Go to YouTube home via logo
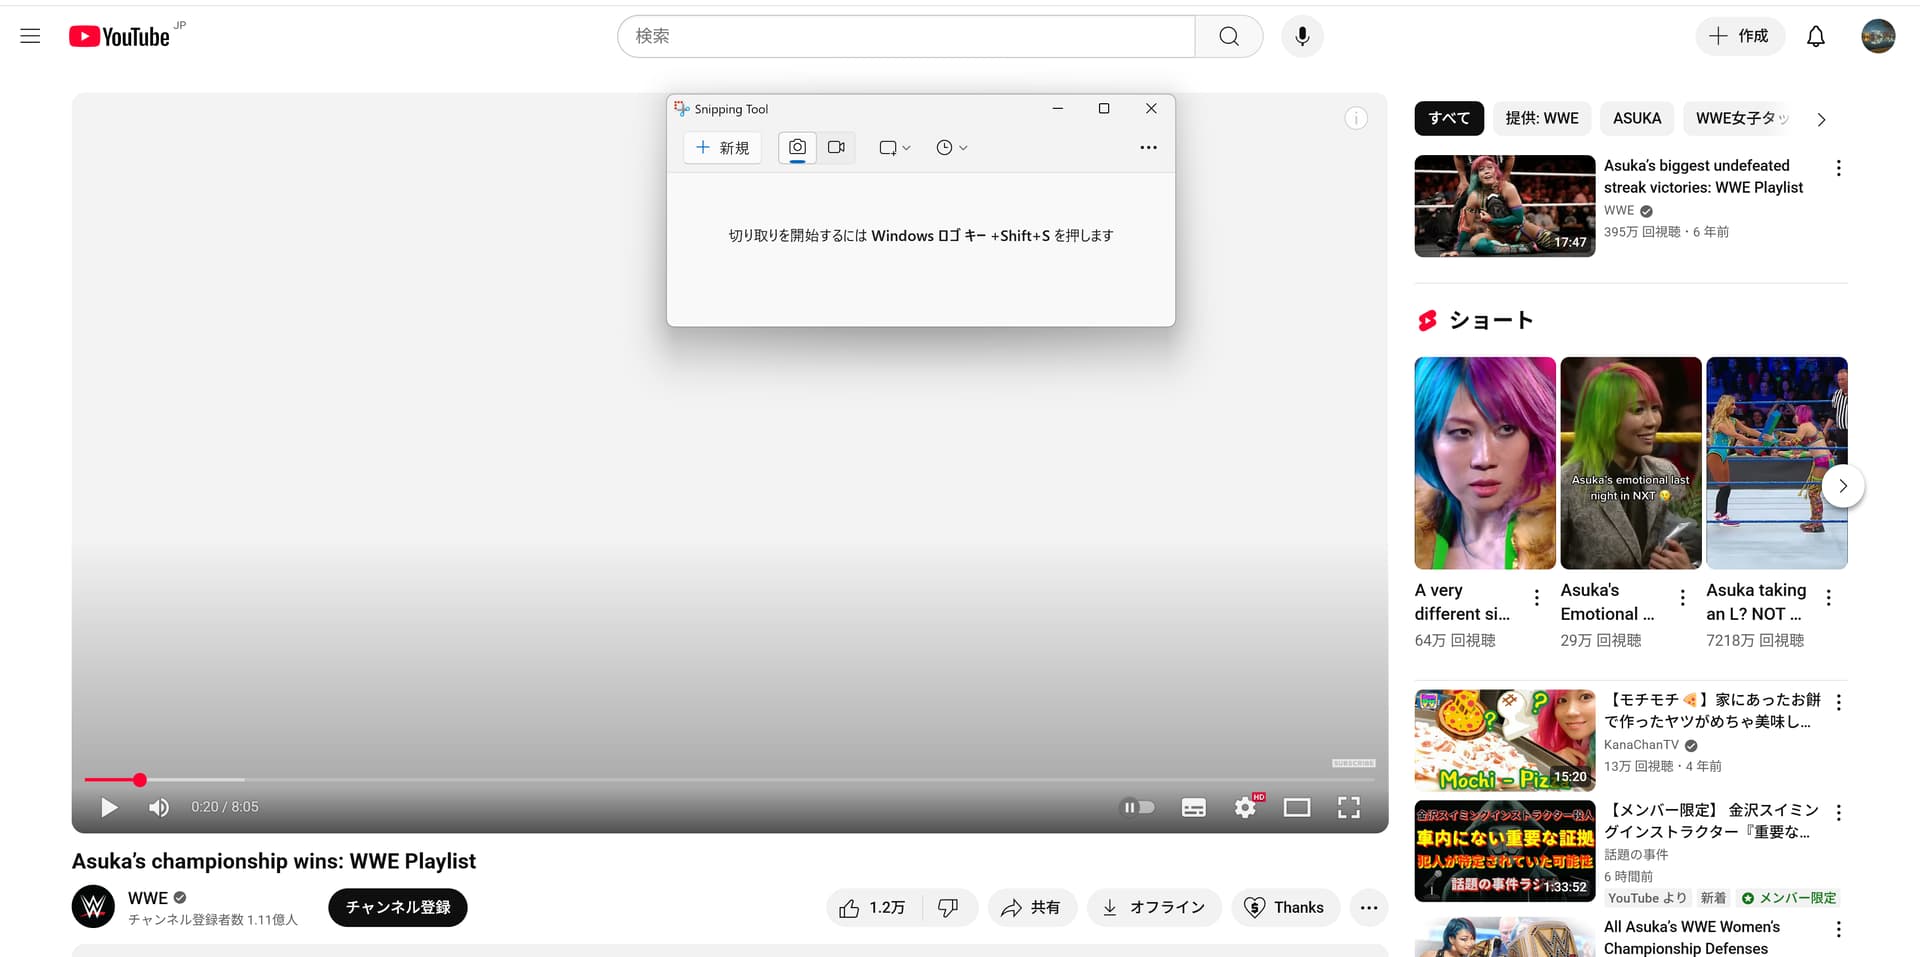The width and height of the screenshot is (1920, 957). [x=120, y=36]
